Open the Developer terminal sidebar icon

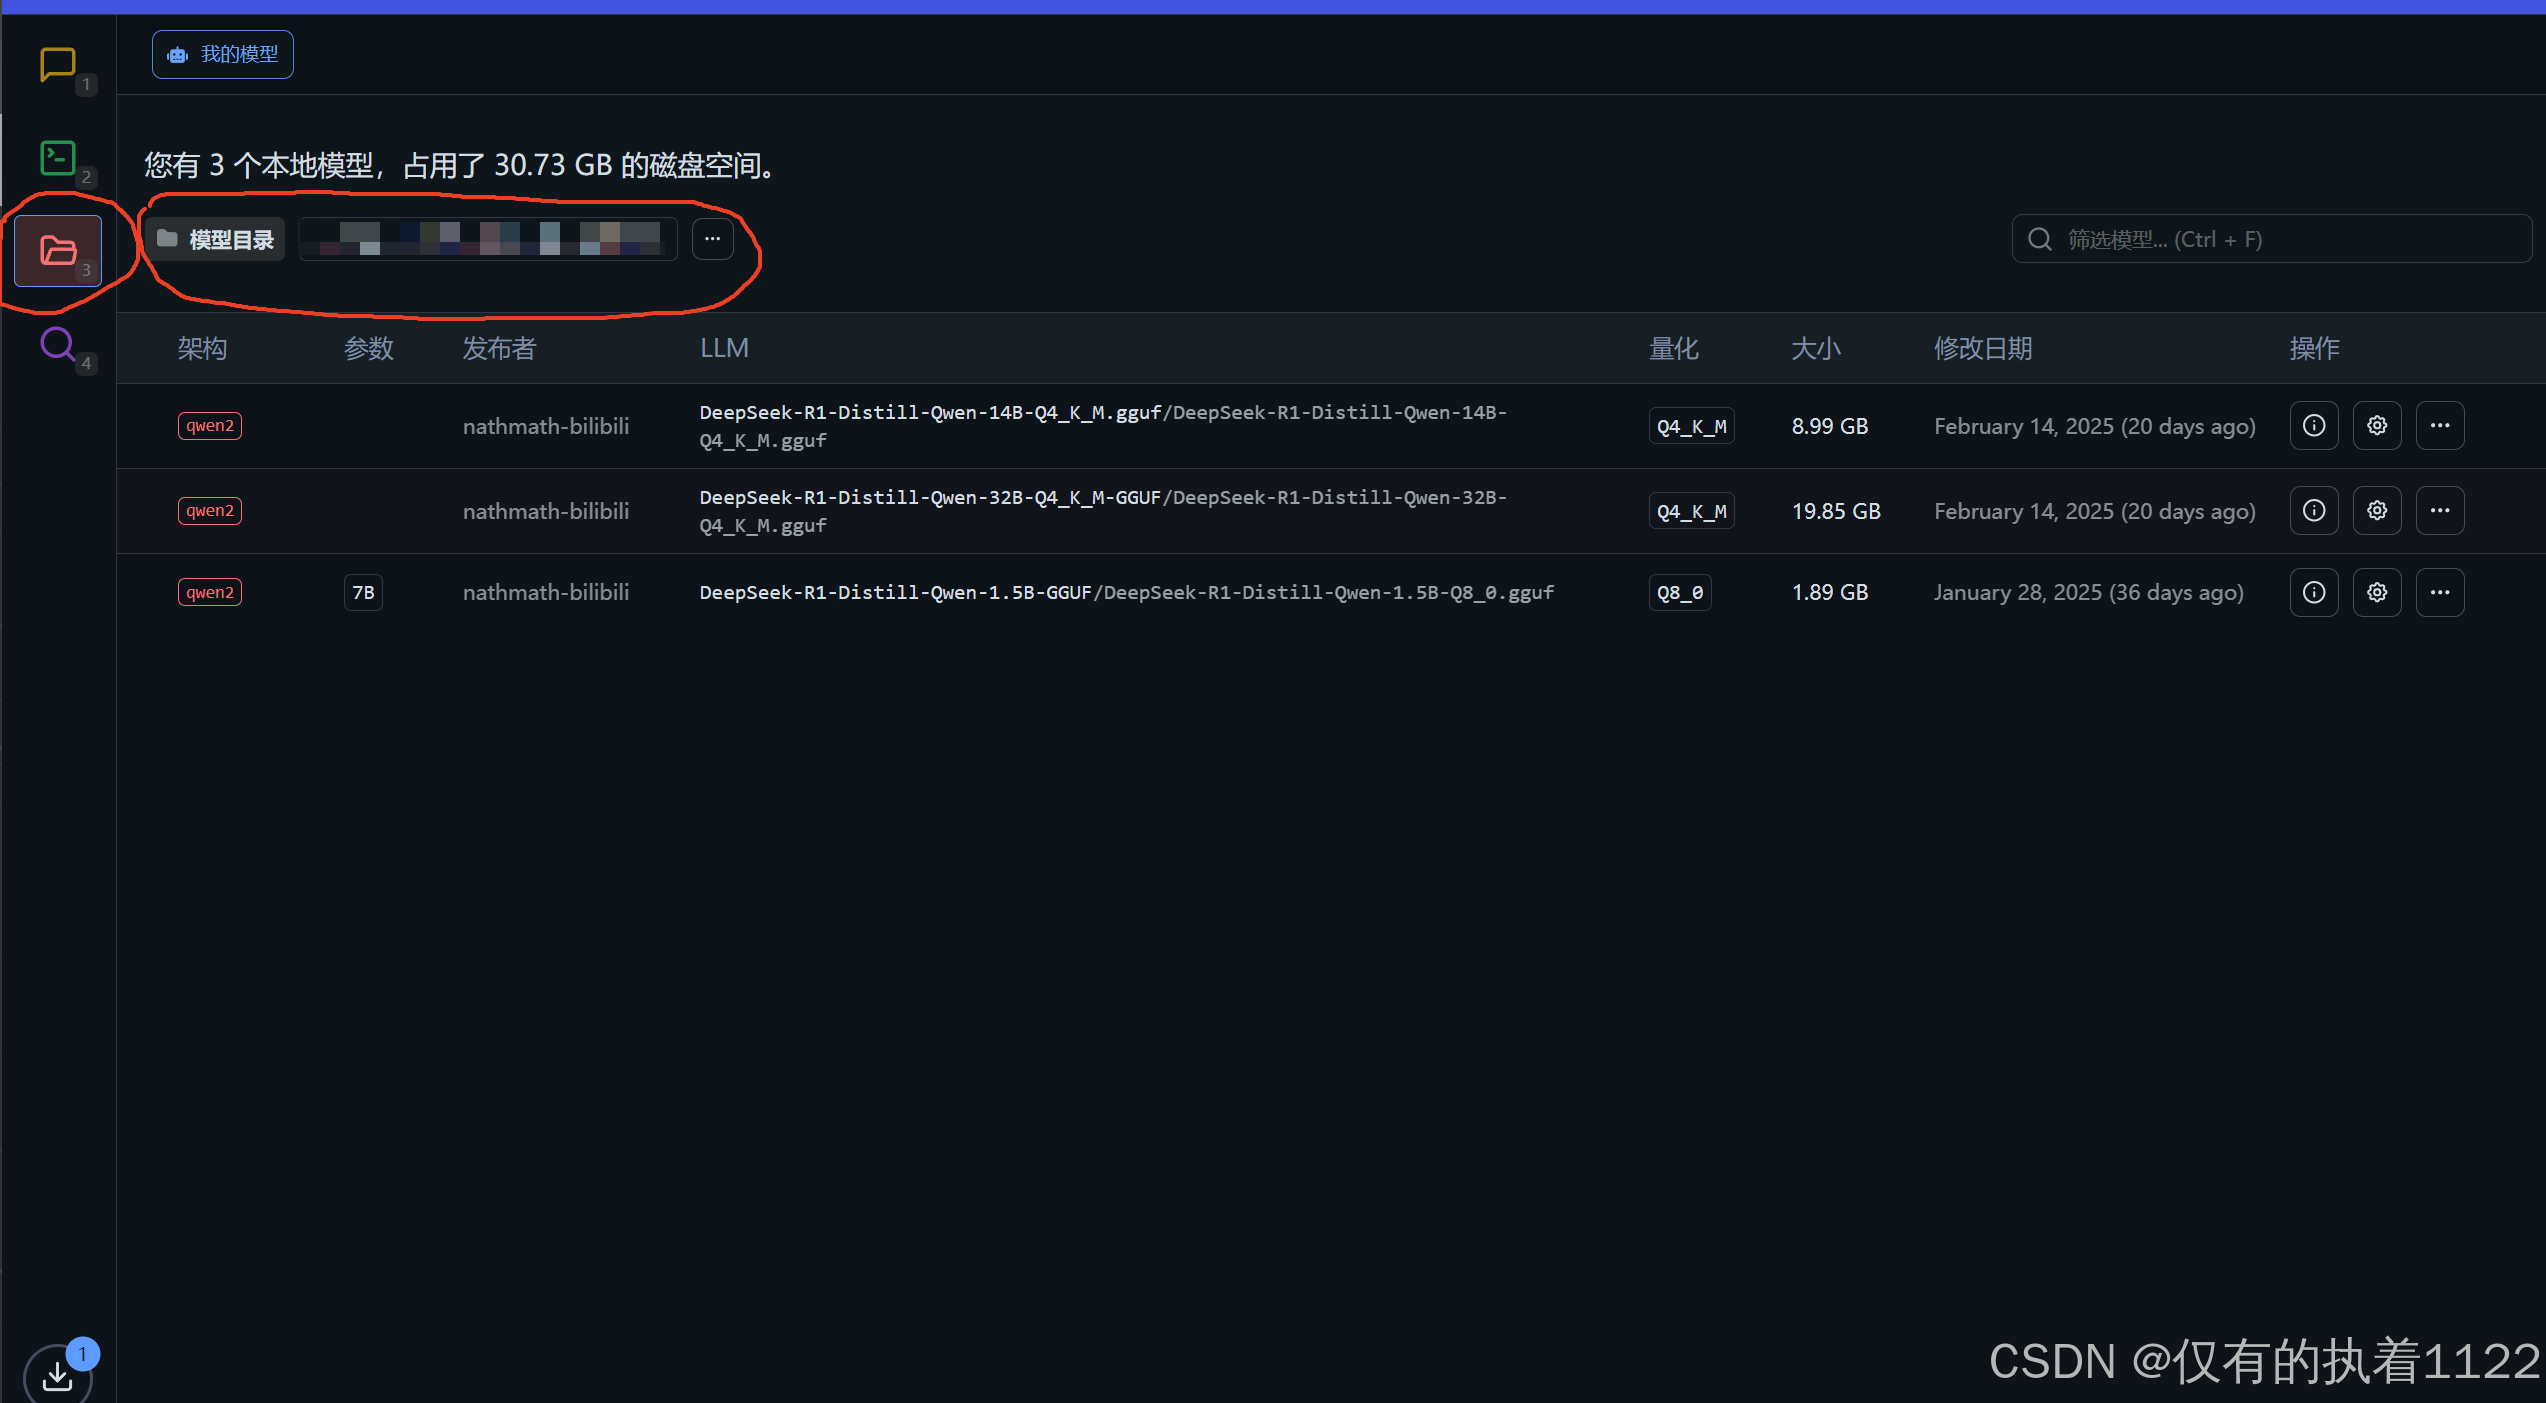point(57,158)
